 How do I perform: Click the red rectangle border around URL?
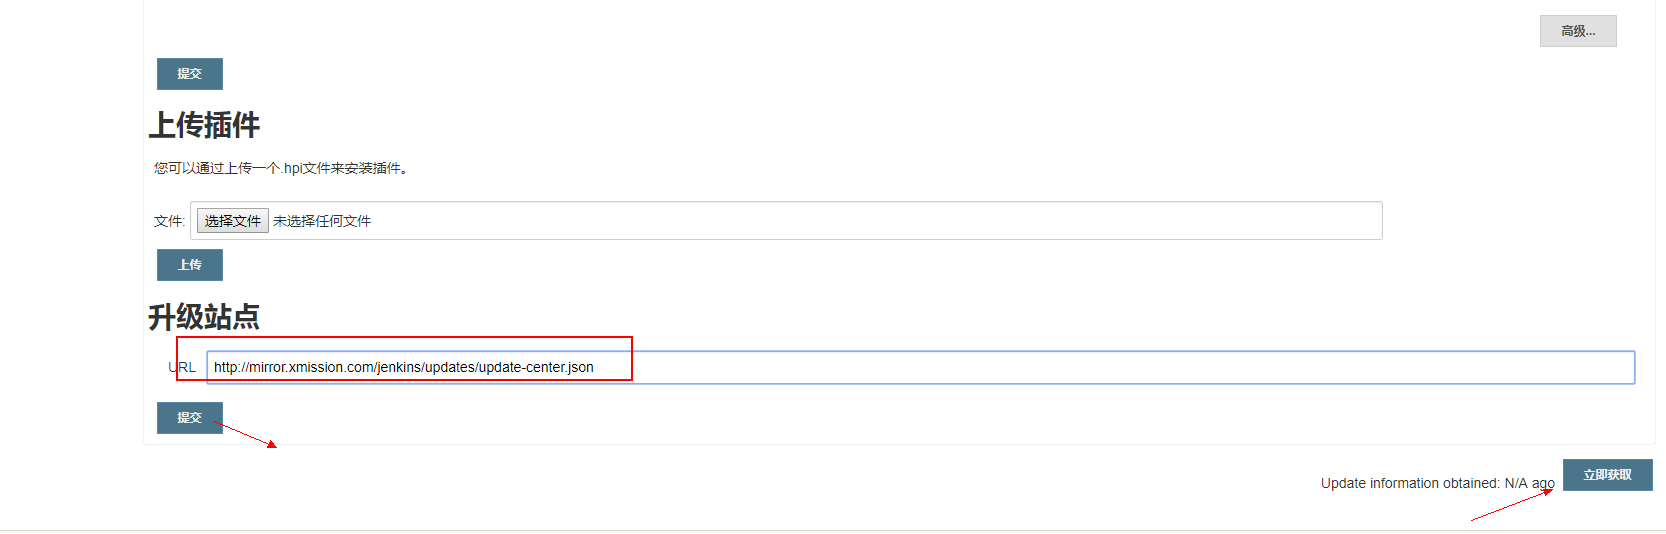[x=632, y=358]
